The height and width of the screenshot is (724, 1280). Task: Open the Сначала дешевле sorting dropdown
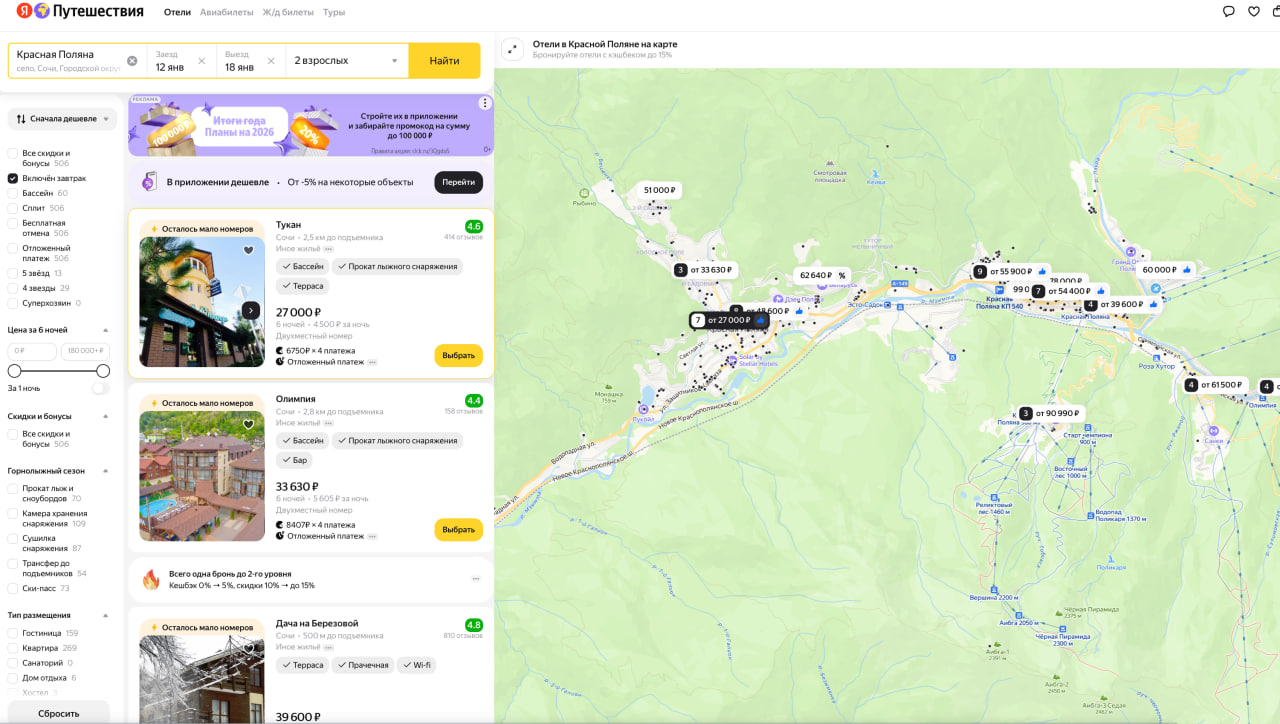(62, 119)
